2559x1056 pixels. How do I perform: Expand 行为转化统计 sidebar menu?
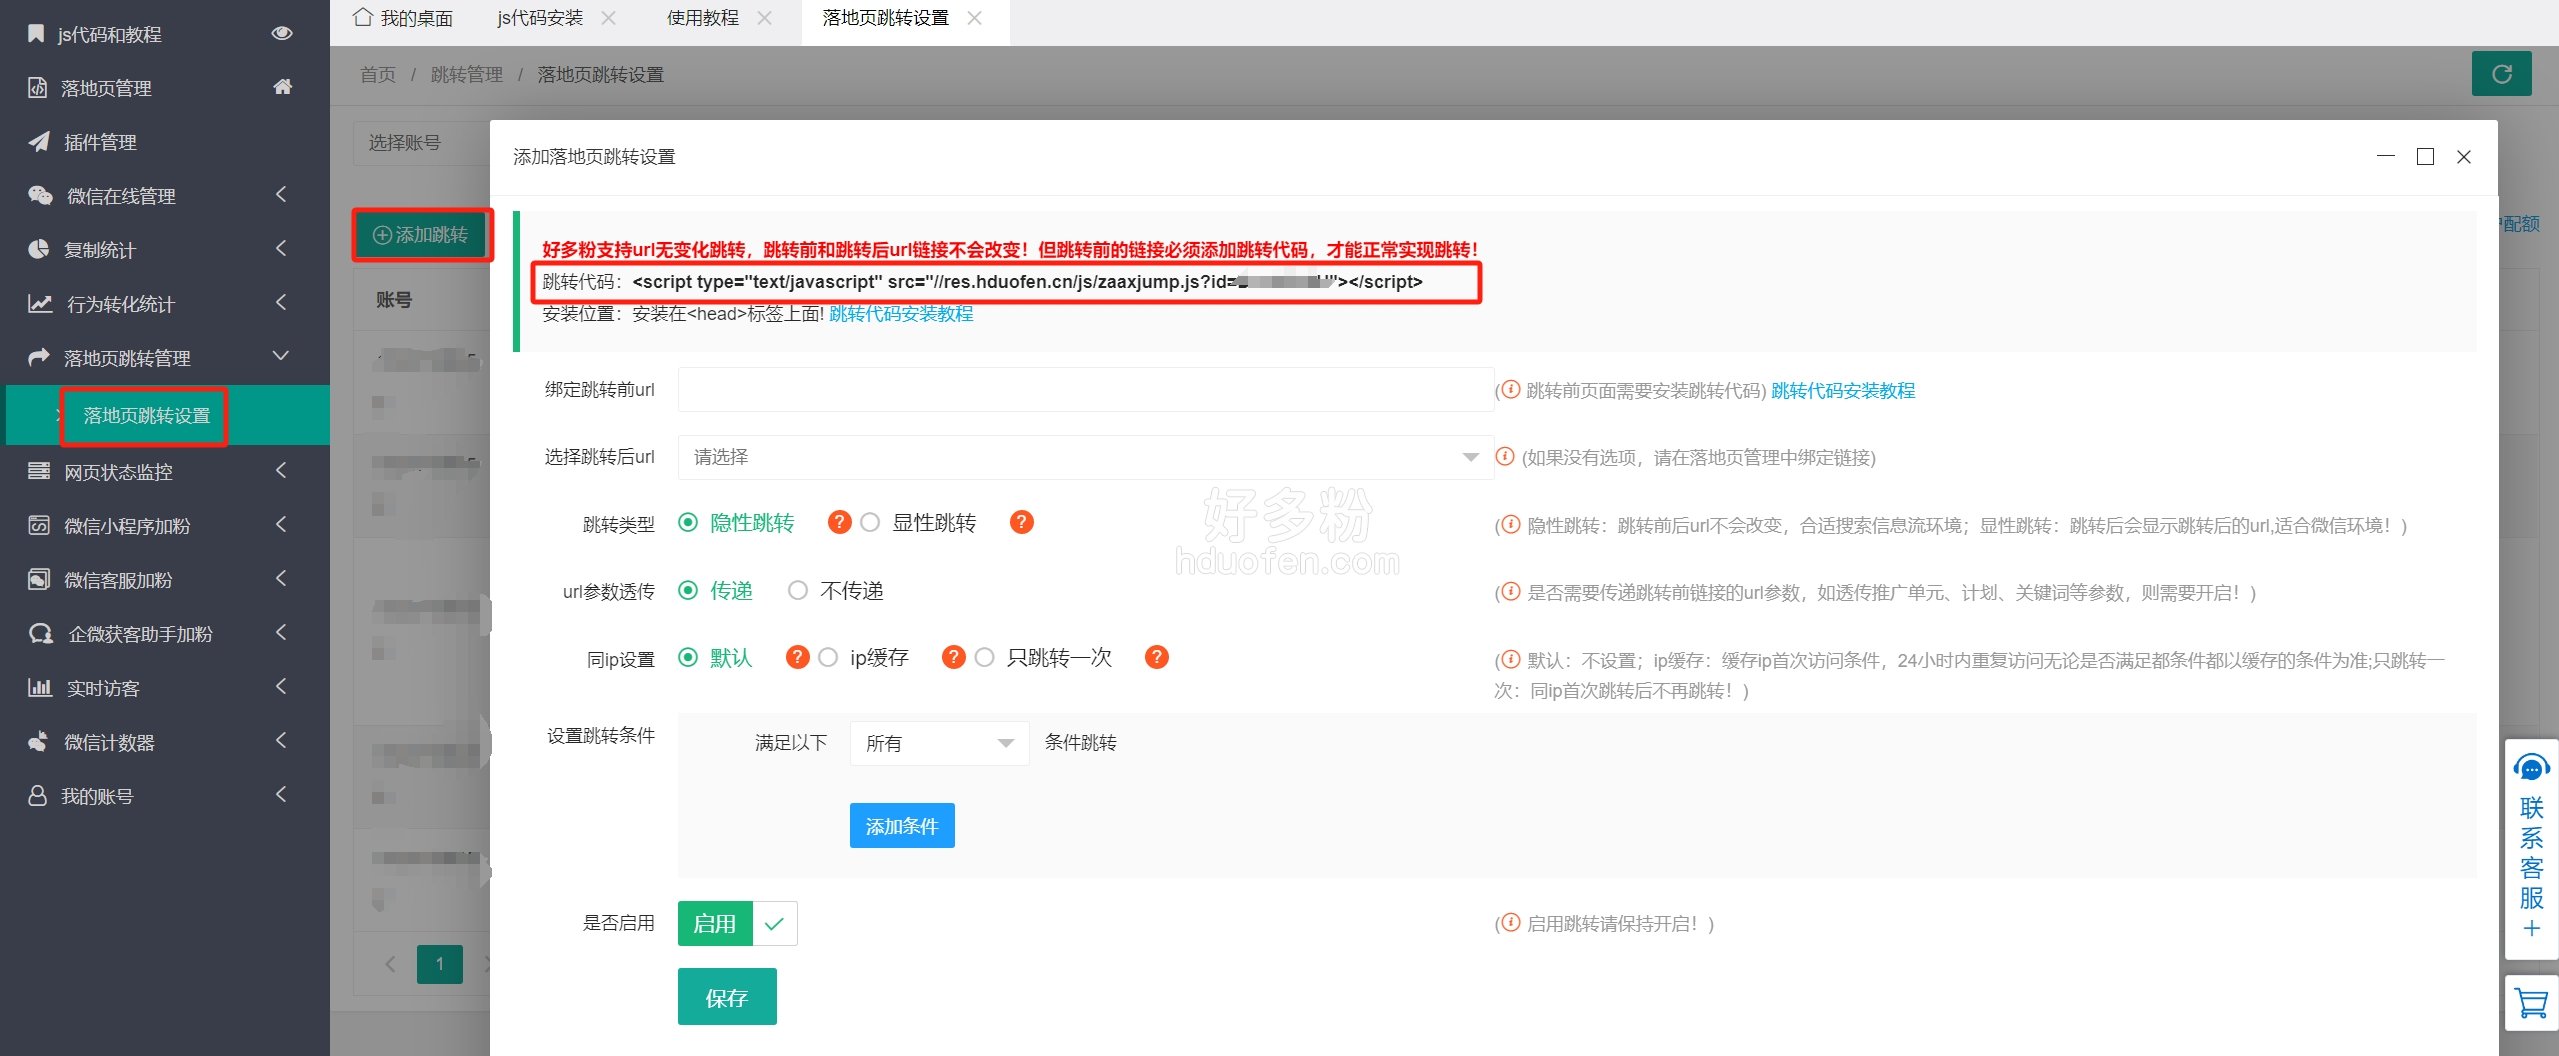[x=281, y=303]
